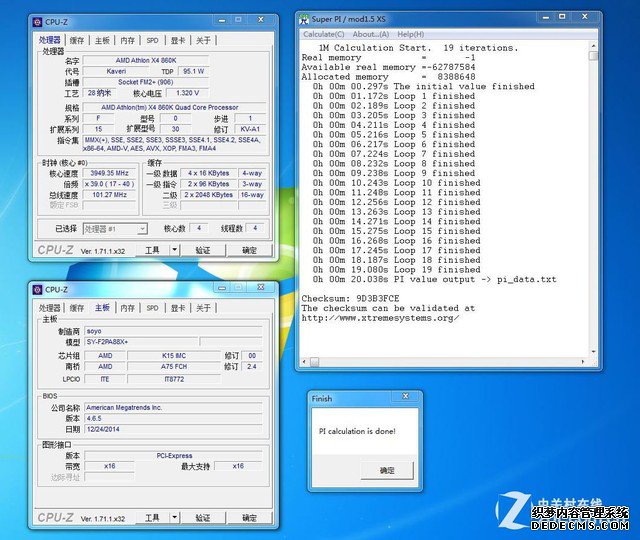This screenshot has height=540, width=640.
Task: Click the AMD Athlon X4 860K name field
Action: (x=146, y=60)
